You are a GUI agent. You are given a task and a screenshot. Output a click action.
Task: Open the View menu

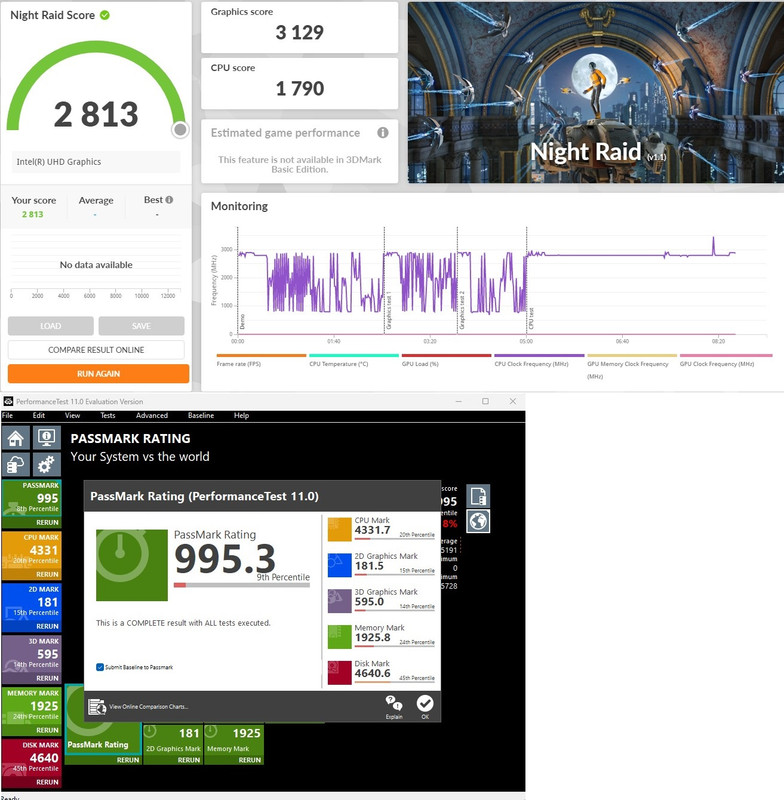pos(72,415)
